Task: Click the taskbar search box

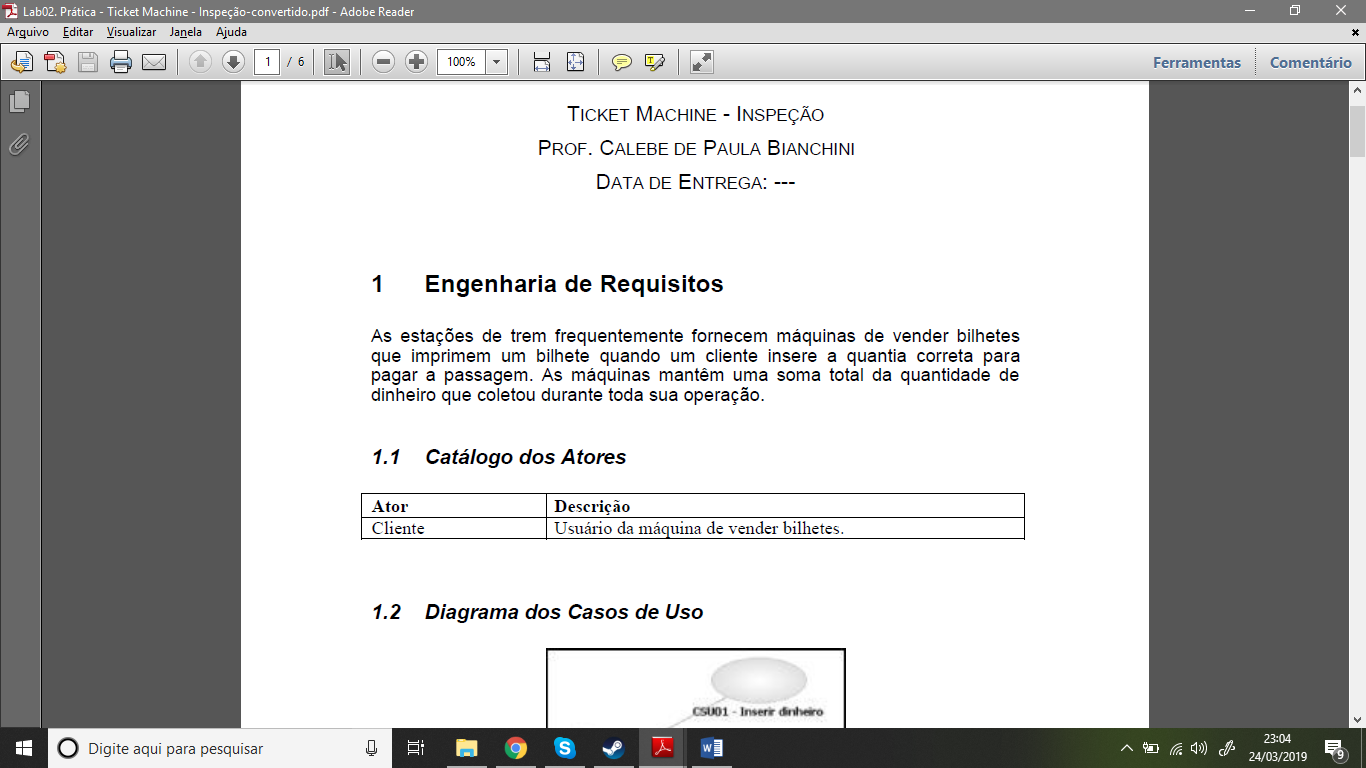Action: pos(220,748)
